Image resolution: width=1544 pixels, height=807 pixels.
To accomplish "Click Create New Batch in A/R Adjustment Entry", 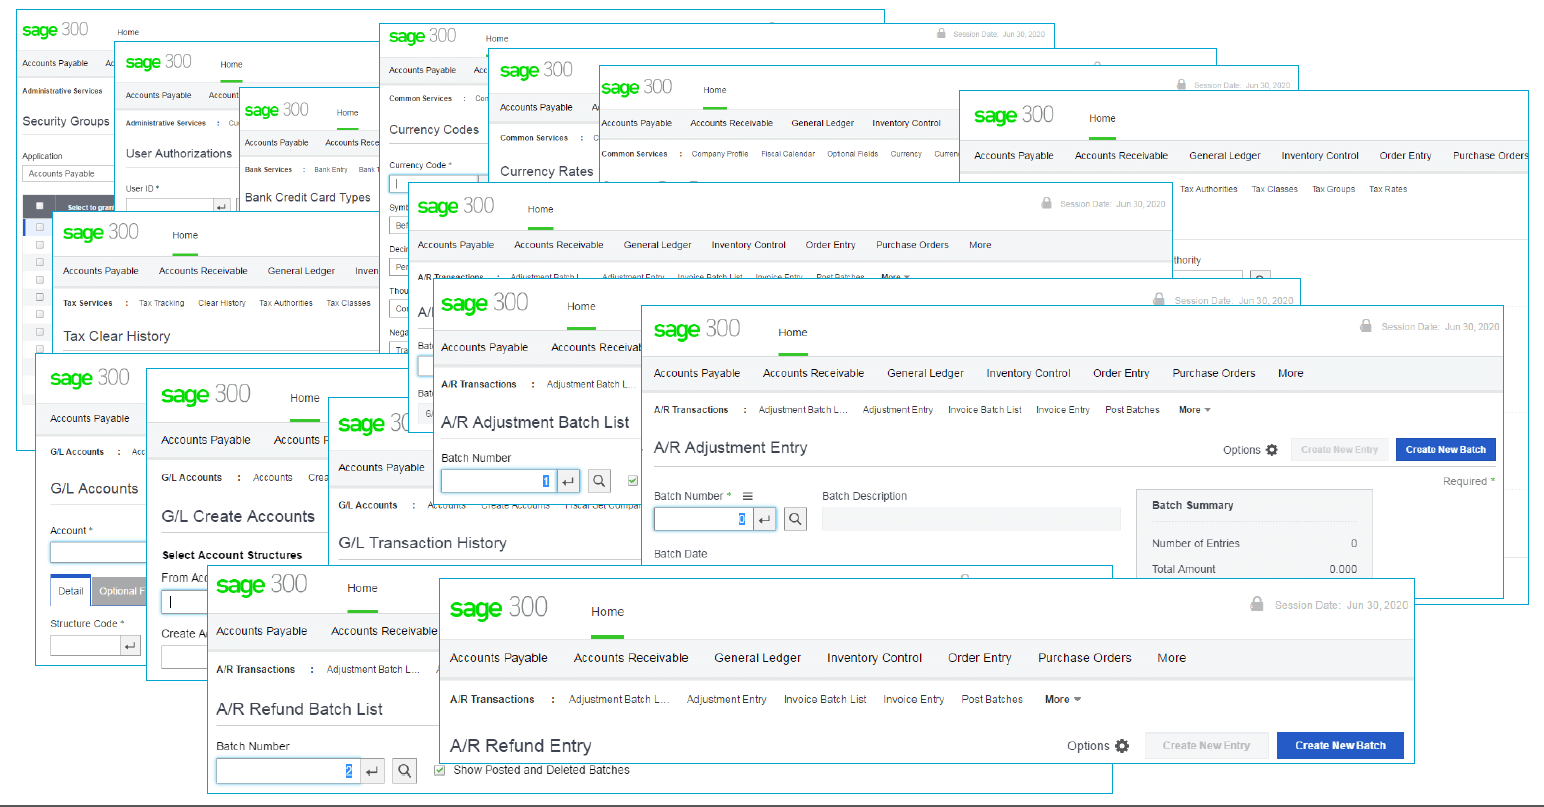I will pos(1445,450).
